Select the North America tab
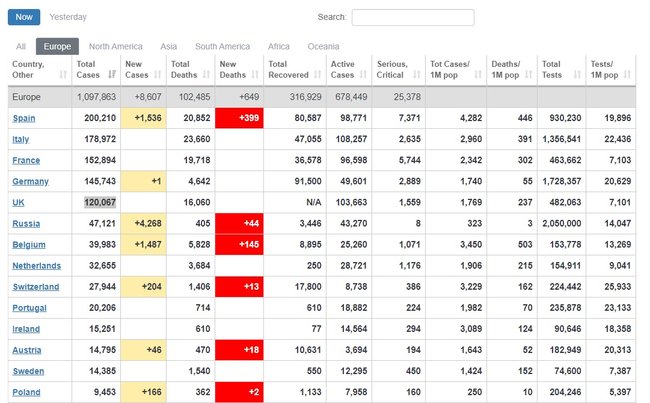 (116, 46)
